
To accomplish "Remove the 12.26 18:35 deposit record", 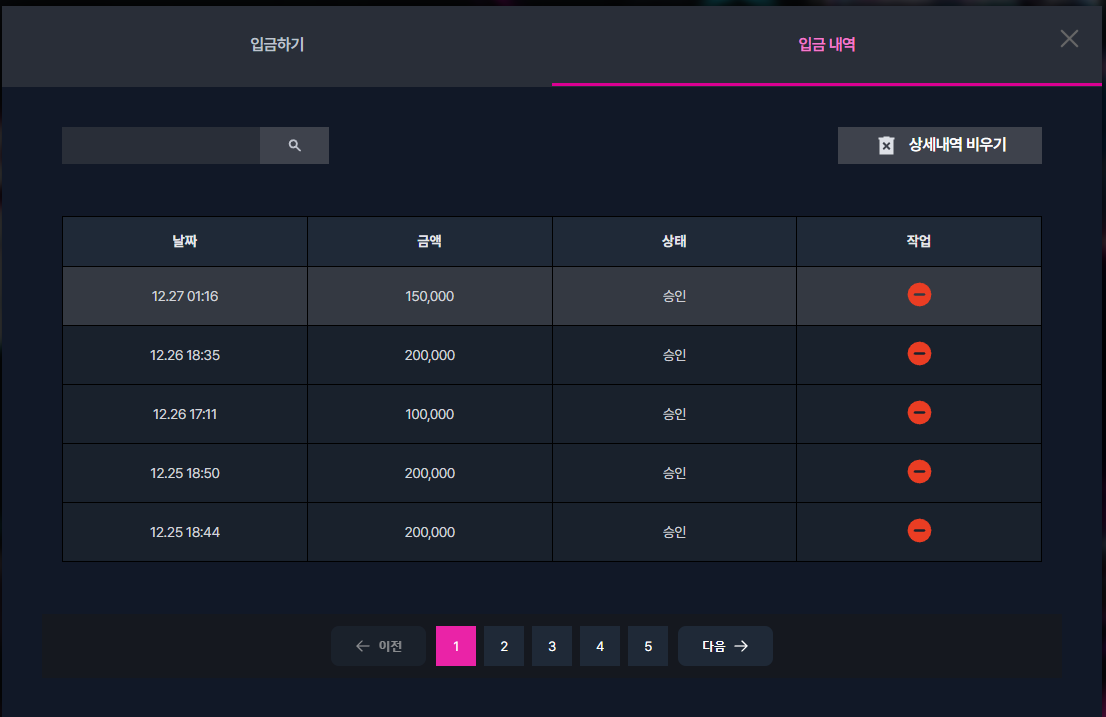I will [919, 353].
